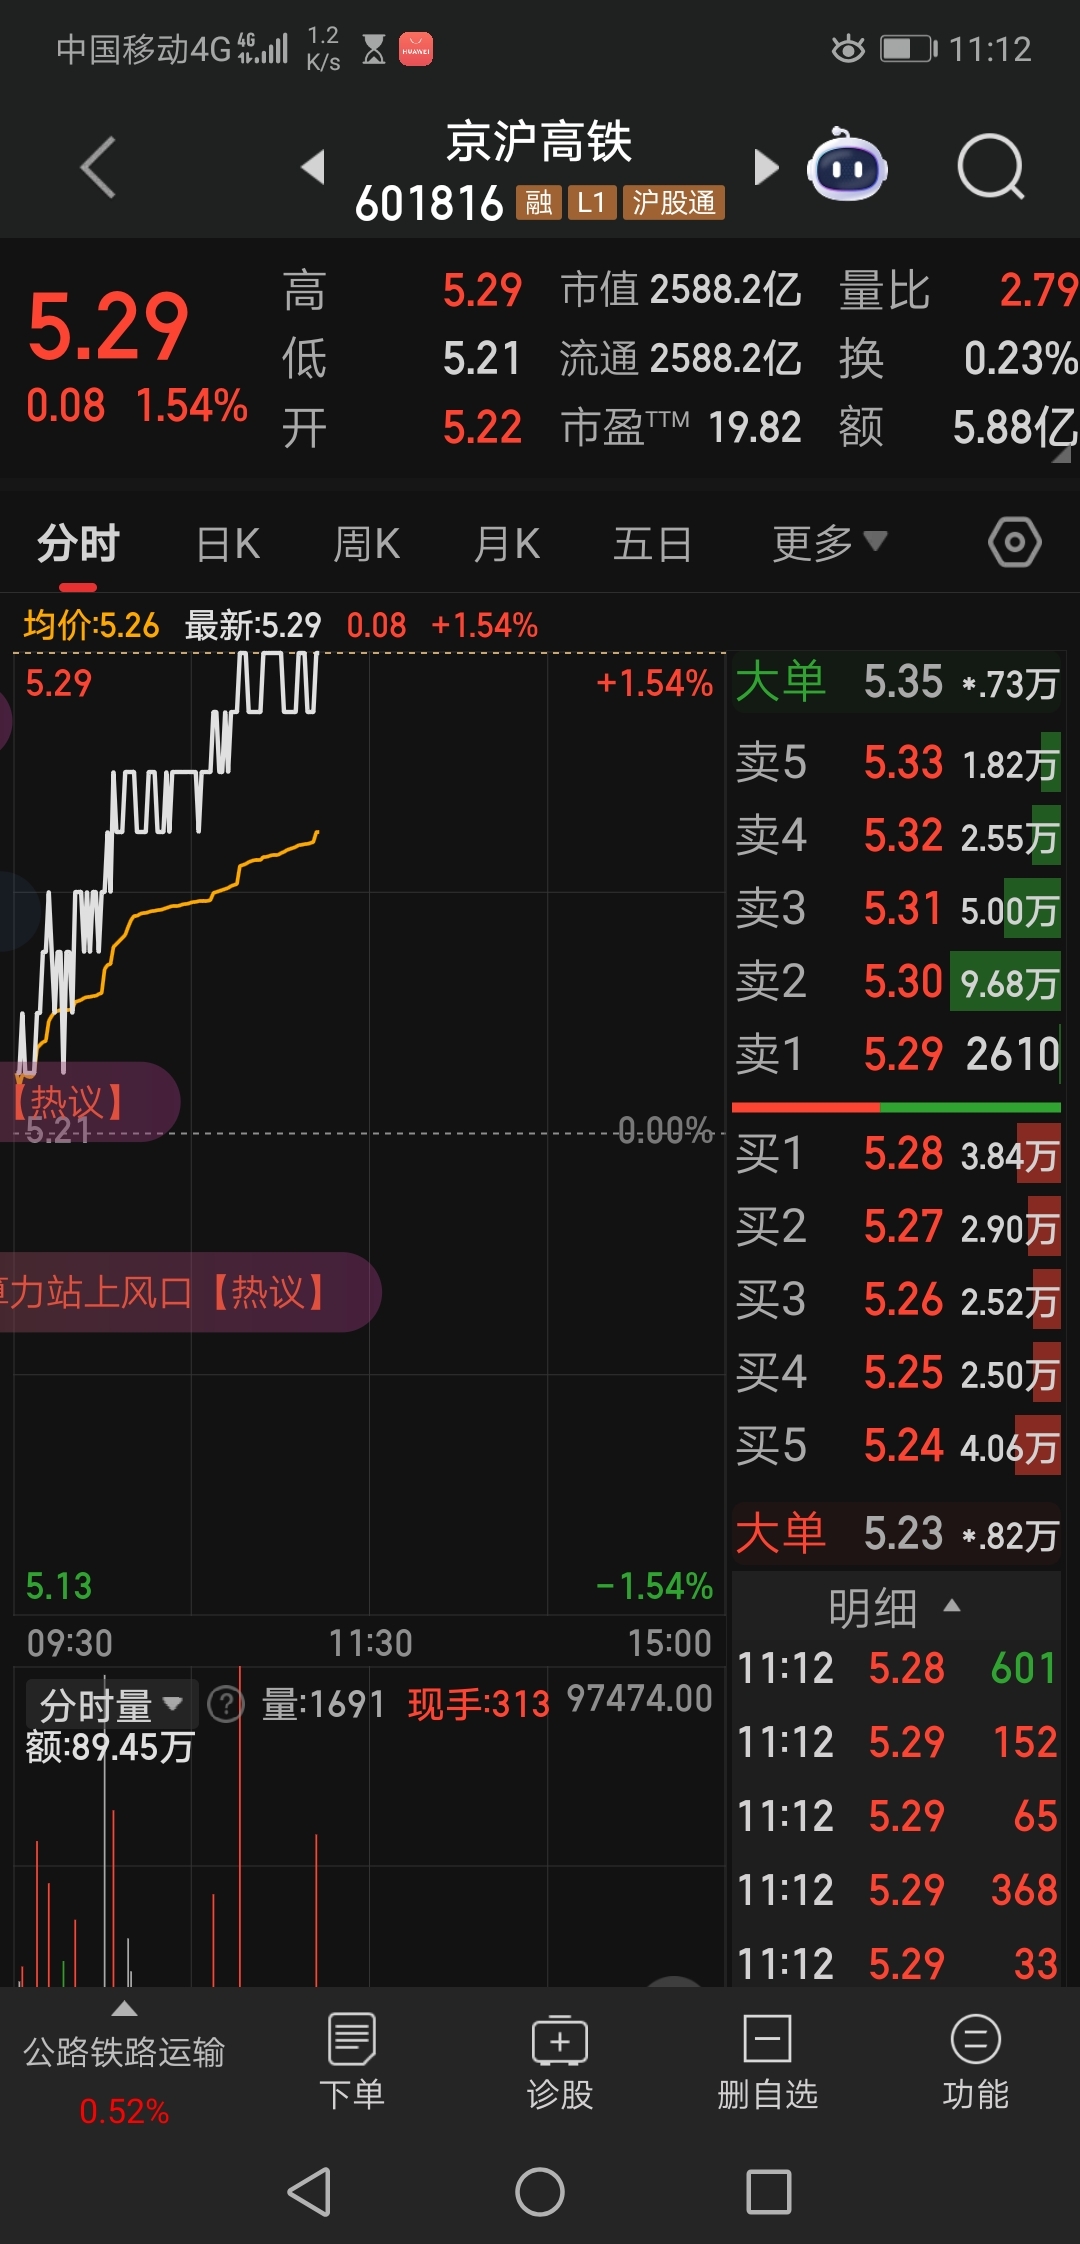This screenshot has width=1080, height=2244.
Task: Tap 均价:5.26 label above chart
Action: point(91,625)
